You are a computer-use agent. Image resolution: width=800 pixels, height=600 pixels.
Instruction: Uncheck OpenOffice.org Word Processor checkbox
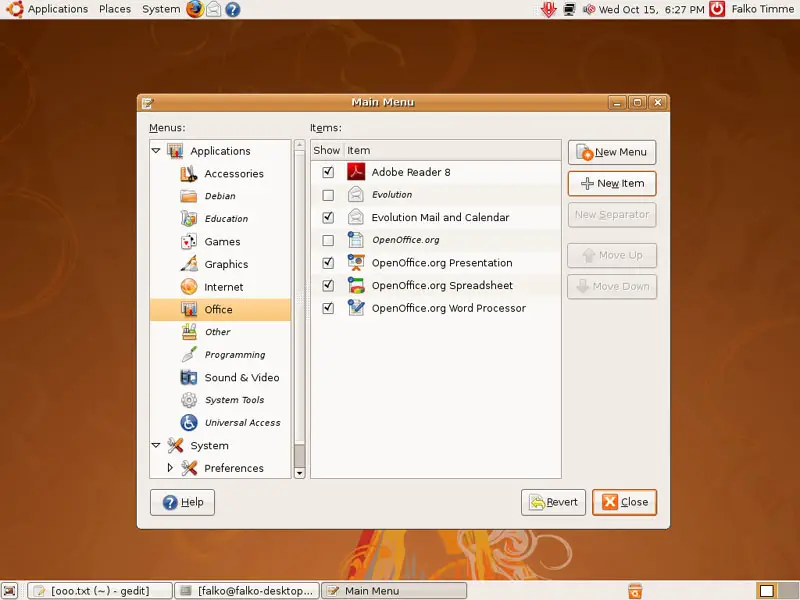(x=328, y=308)
